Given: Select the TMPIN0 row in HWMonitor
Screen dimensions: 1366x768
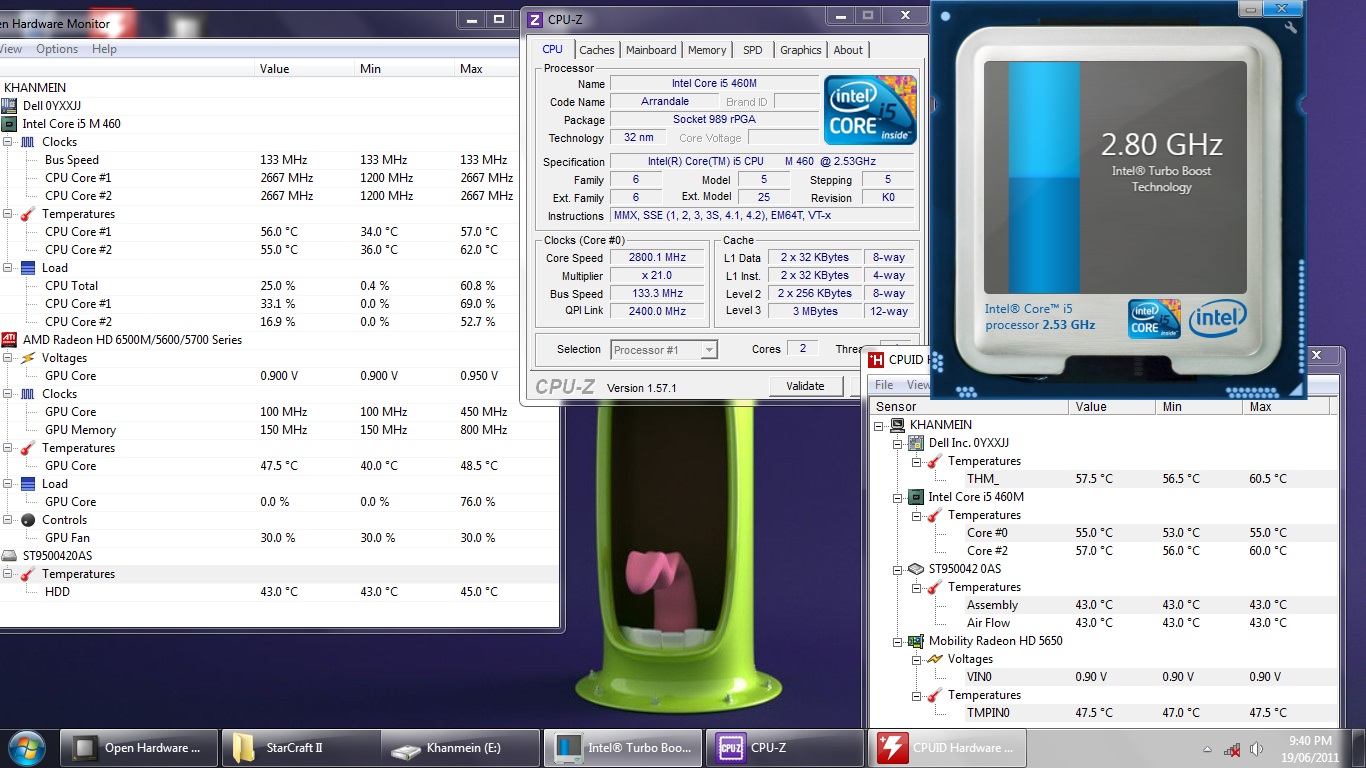Looking at the screenshot, I should [x=1104, y=713].
